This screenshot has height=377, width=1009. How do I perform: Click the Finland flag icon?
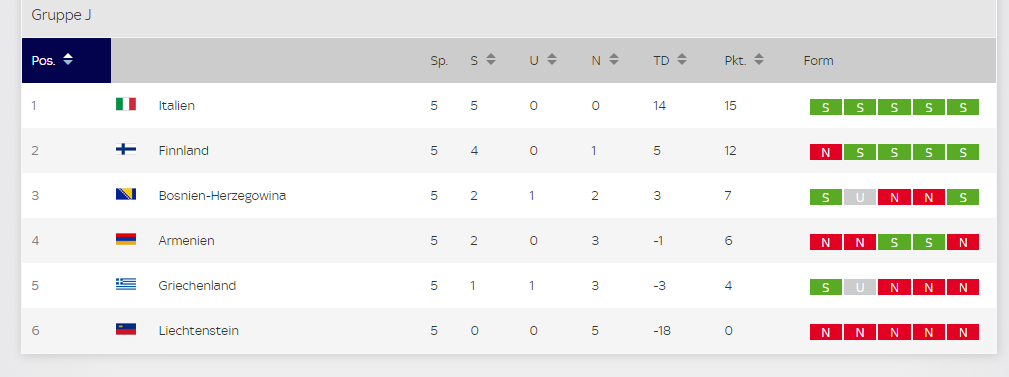(125, 149)
